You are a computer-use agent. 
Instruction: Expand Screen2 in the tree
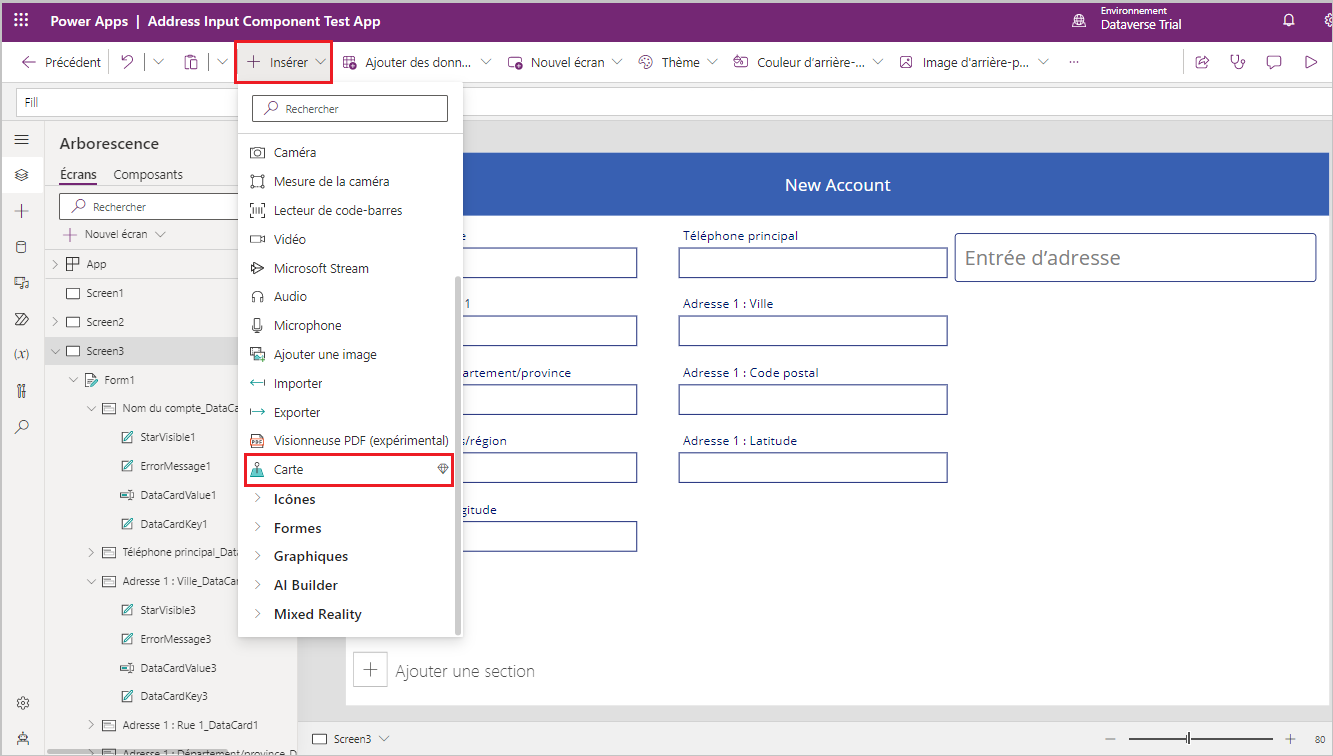click(x=55, y=322)
